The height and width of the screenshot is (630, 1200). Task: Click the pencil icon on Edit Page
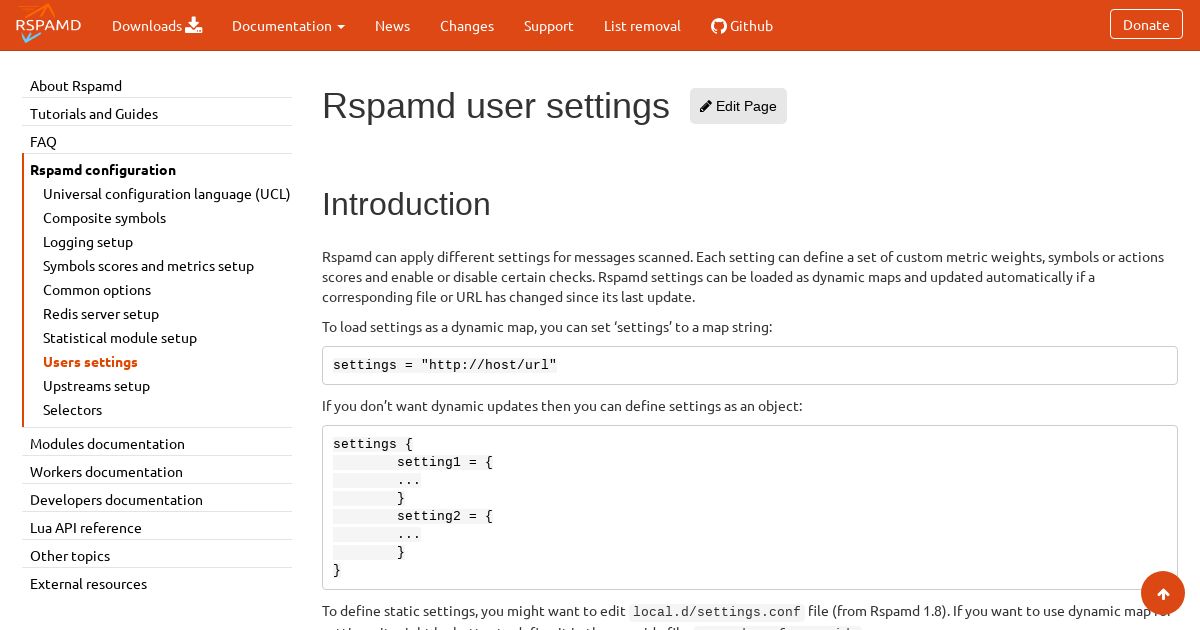click(x=706, y=106)
